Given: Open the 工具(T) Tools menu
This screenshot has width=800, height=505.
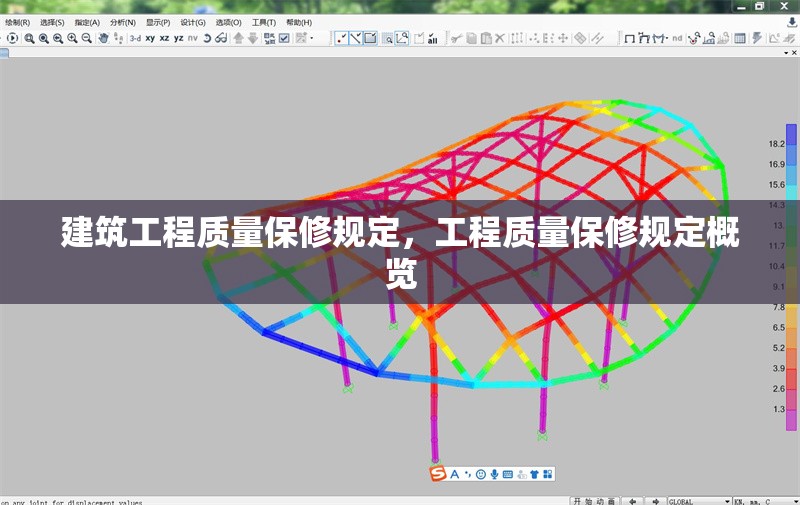Looking at the screenshot, I should pos(264,22).
